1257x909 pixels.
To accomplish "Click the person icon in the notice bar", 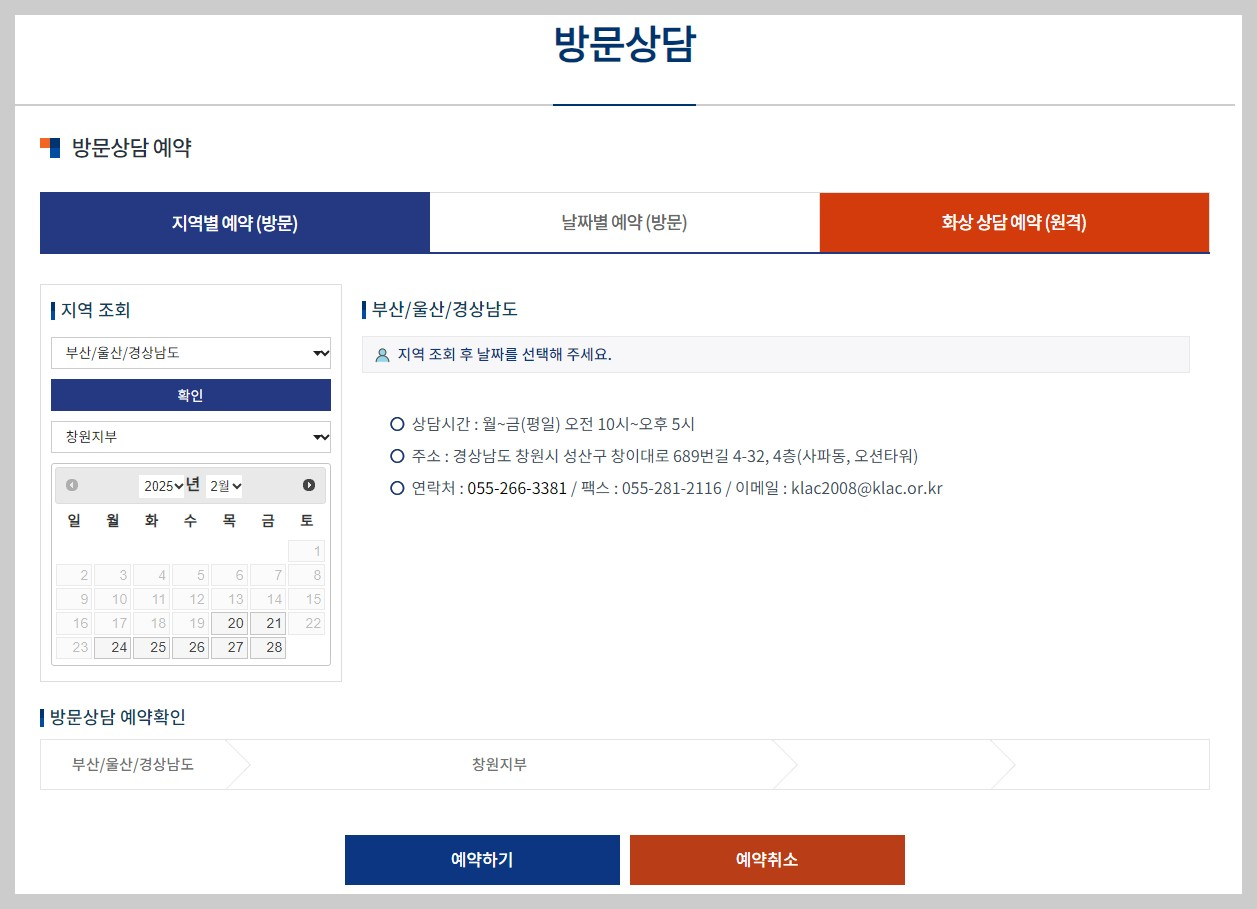I will (382, 355).
